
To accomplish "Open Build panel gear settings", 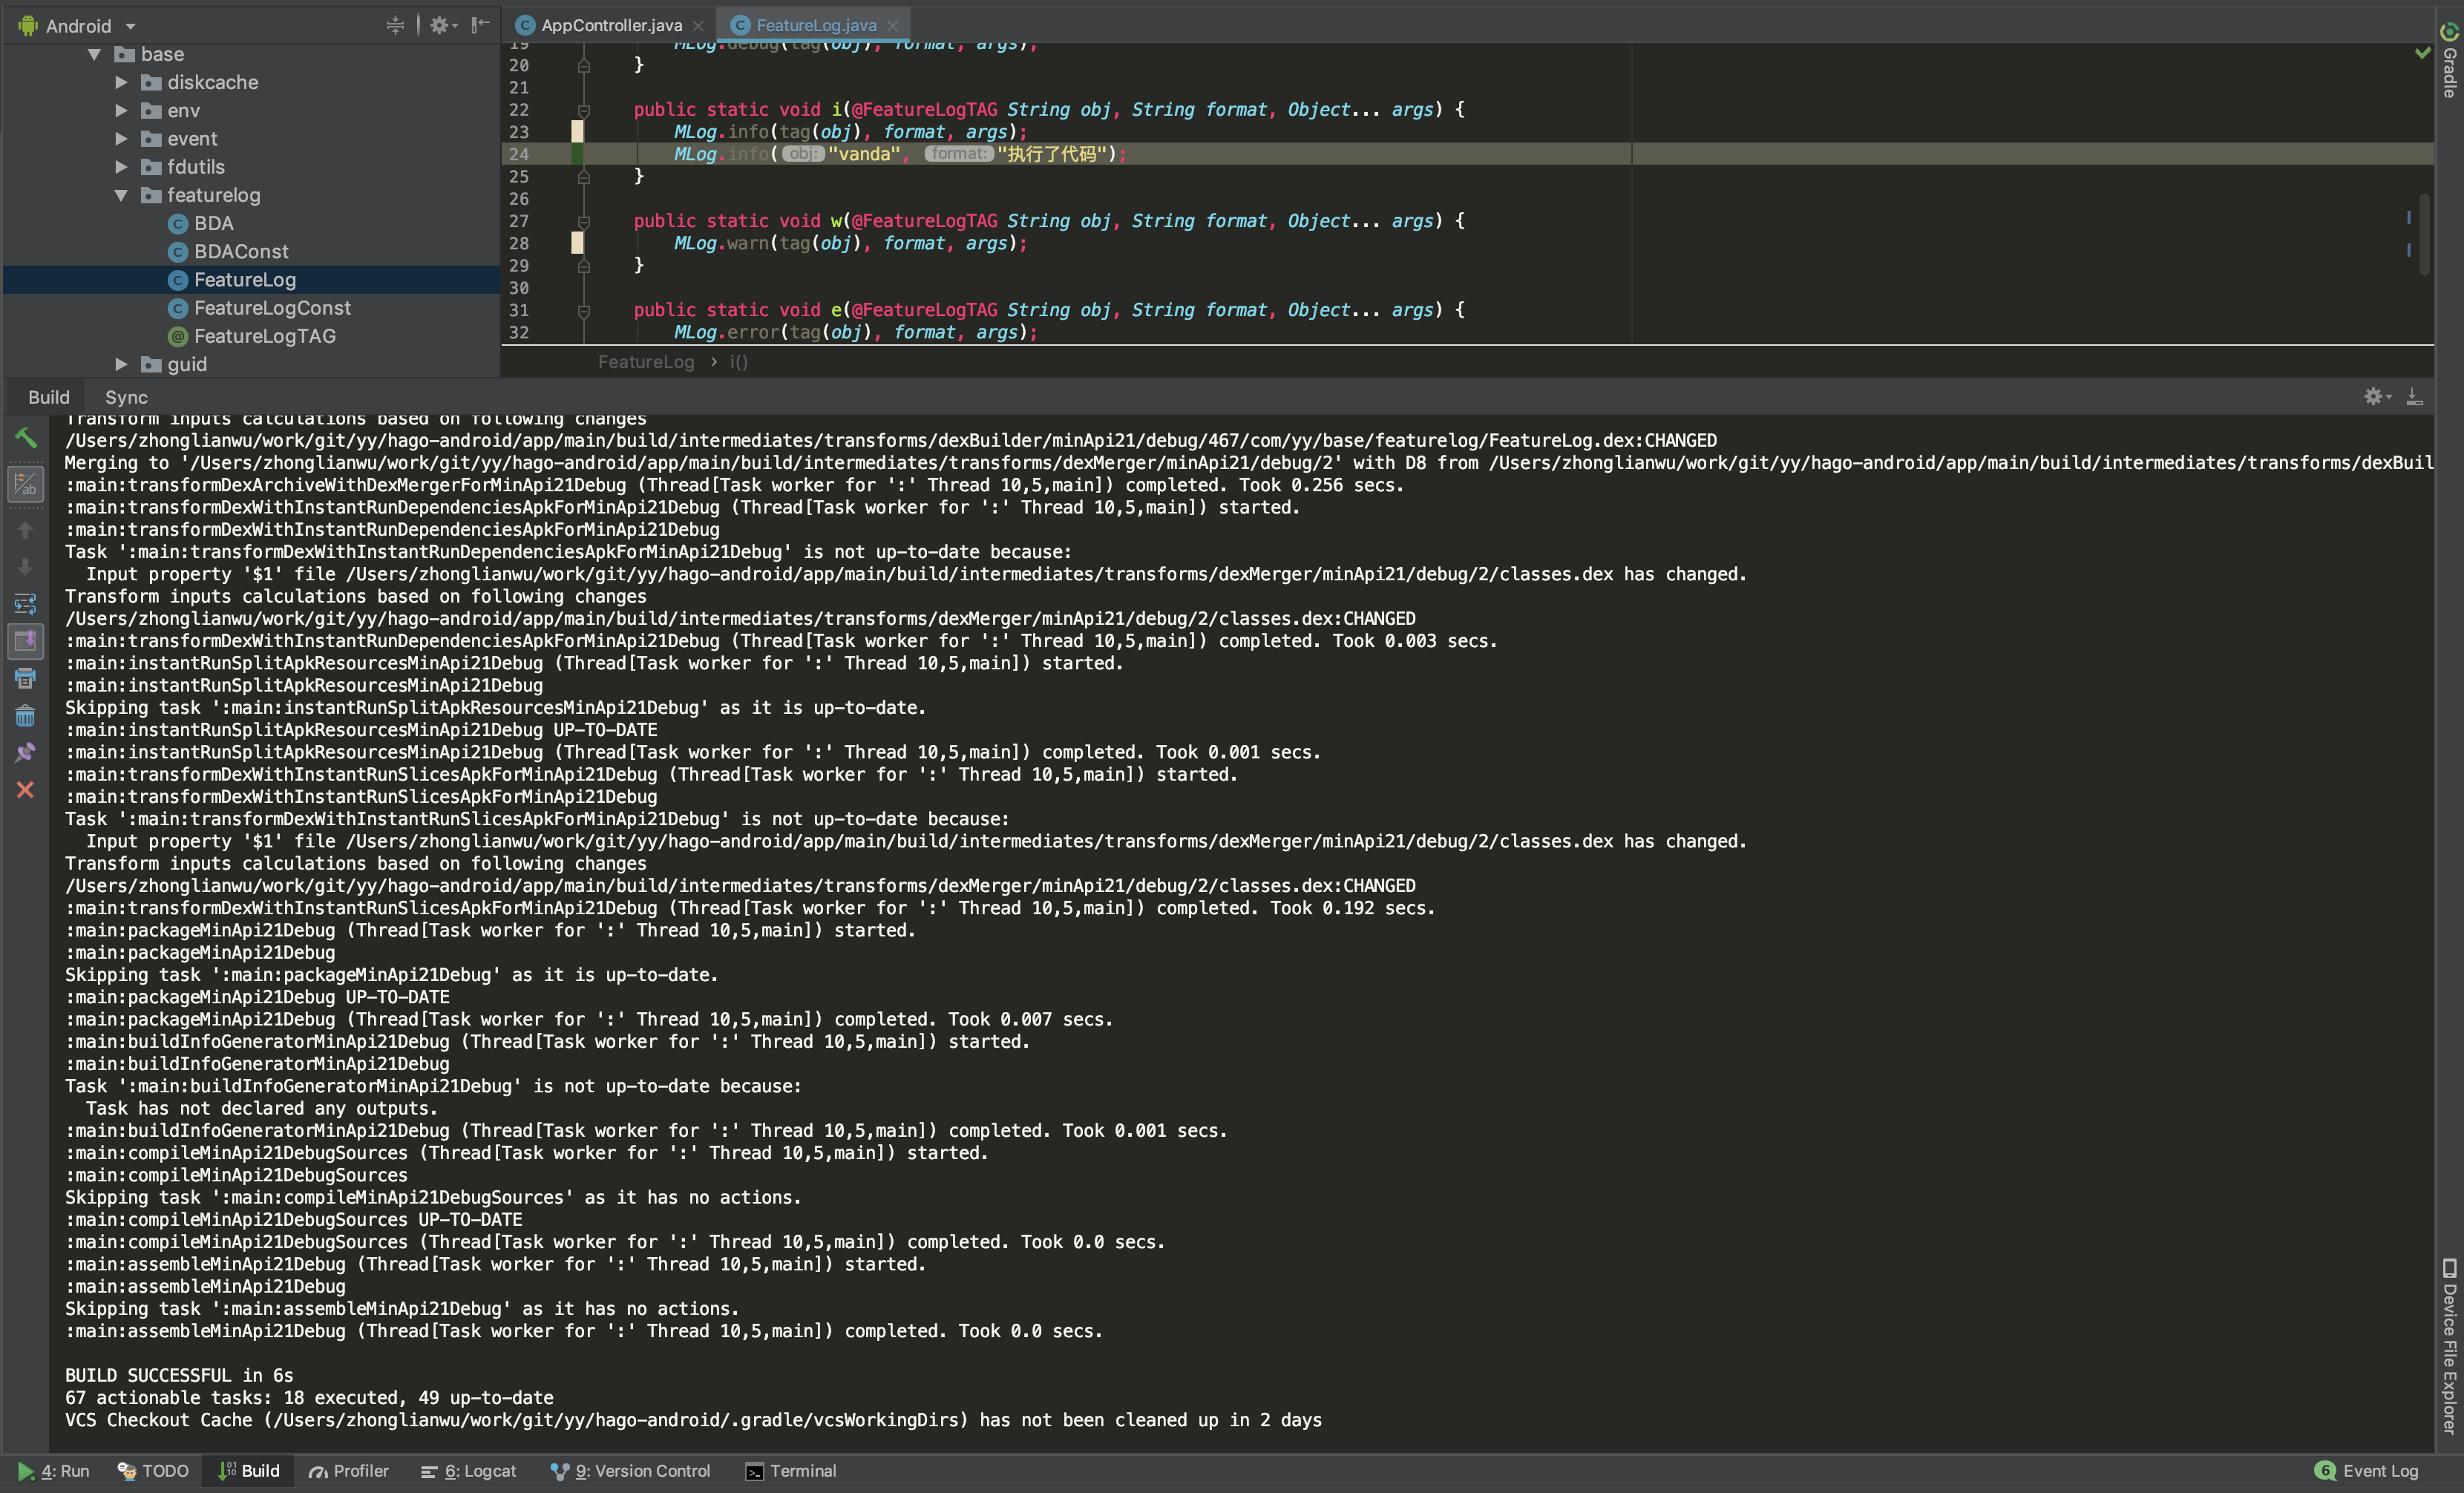I will pyautogui.click(x=2377, y=397).
